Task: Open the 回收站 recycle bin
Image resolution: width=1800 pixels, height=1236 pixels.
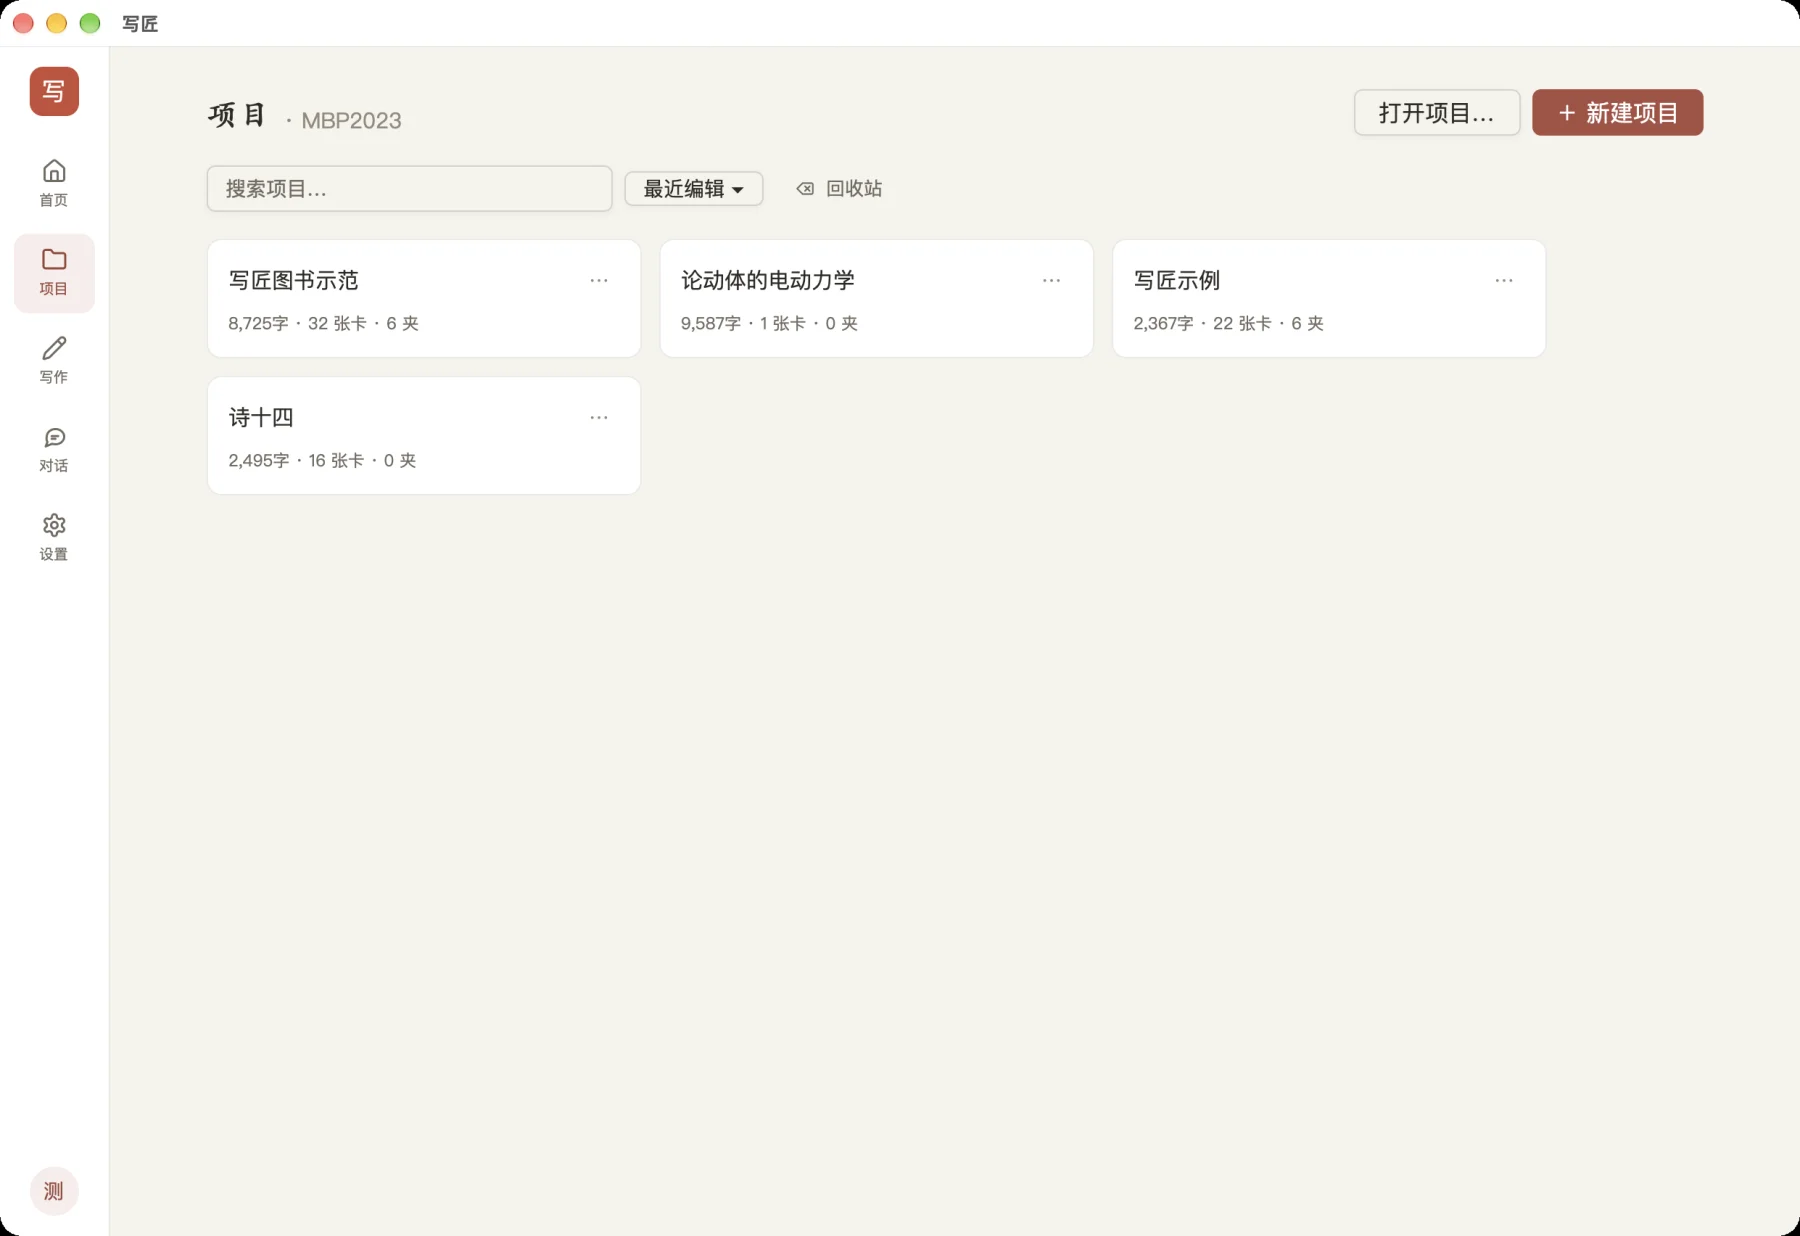Action: [839, 189]
